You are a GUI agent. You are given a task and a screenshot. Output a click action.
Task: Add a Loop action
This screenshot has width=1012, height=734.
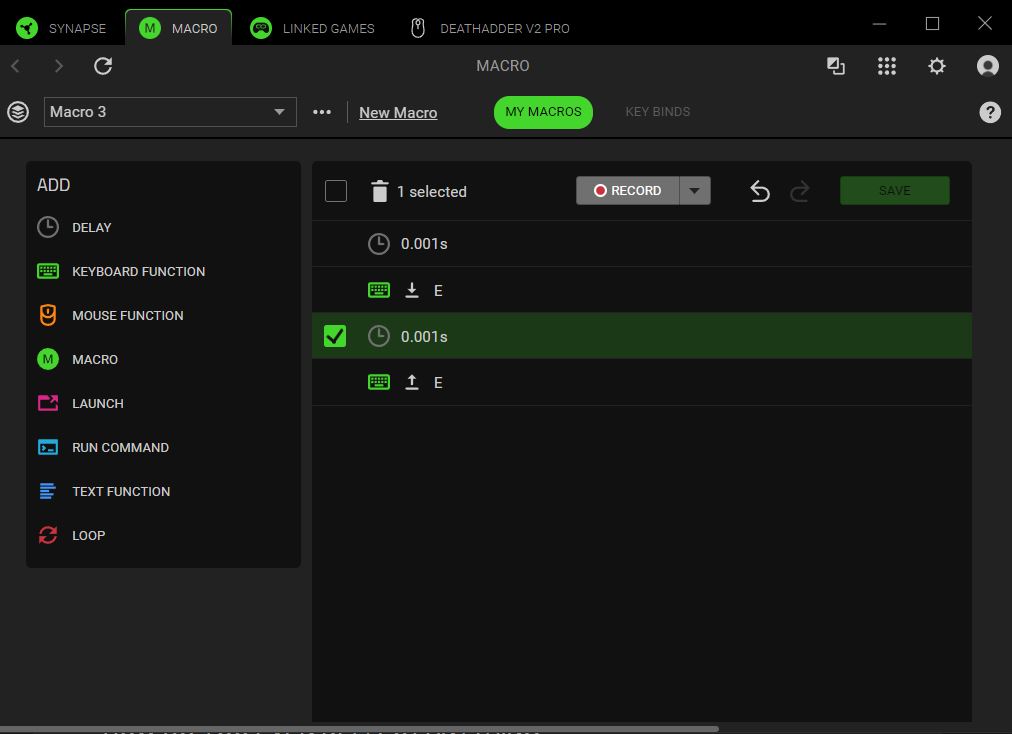coord(88,535)
